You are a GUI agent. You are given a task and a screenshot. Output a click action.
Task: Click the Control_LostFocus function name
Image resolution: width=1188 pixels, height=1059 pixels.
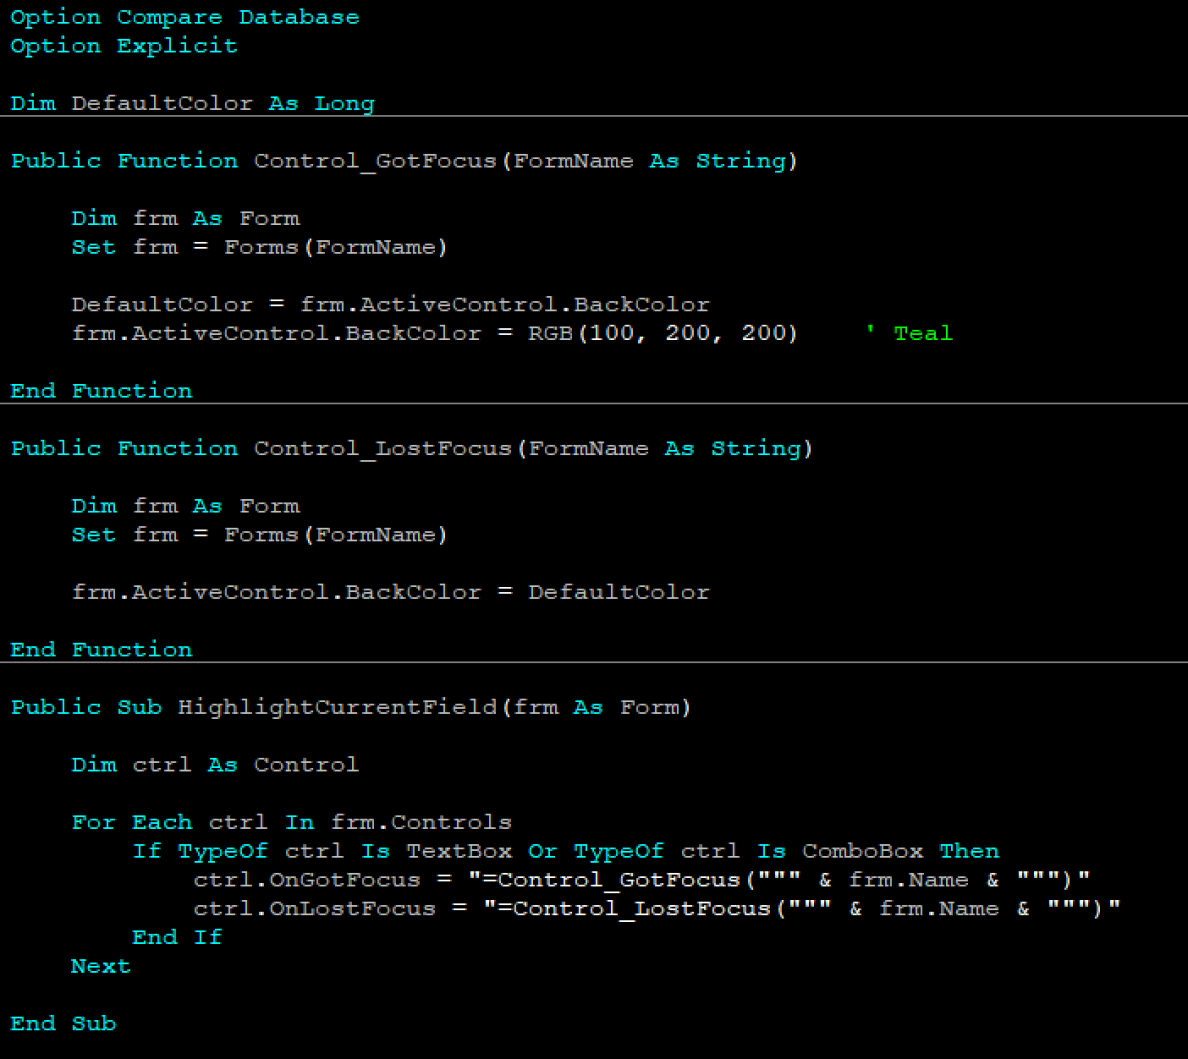[383, 448]
